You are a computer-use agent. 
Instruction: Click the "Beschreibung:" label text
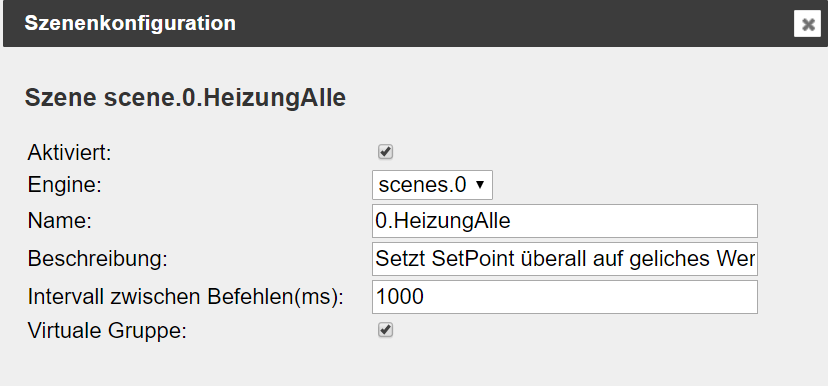pos(97,259)
